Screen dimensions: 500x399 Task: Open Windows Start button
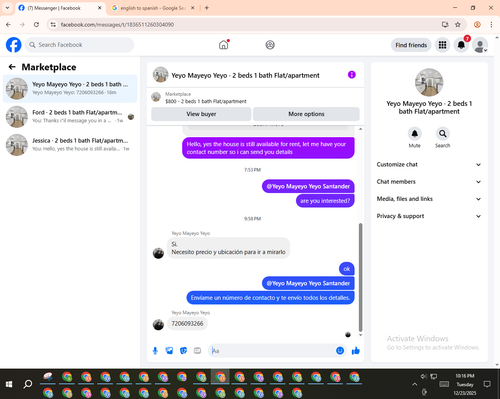(9, 384)
